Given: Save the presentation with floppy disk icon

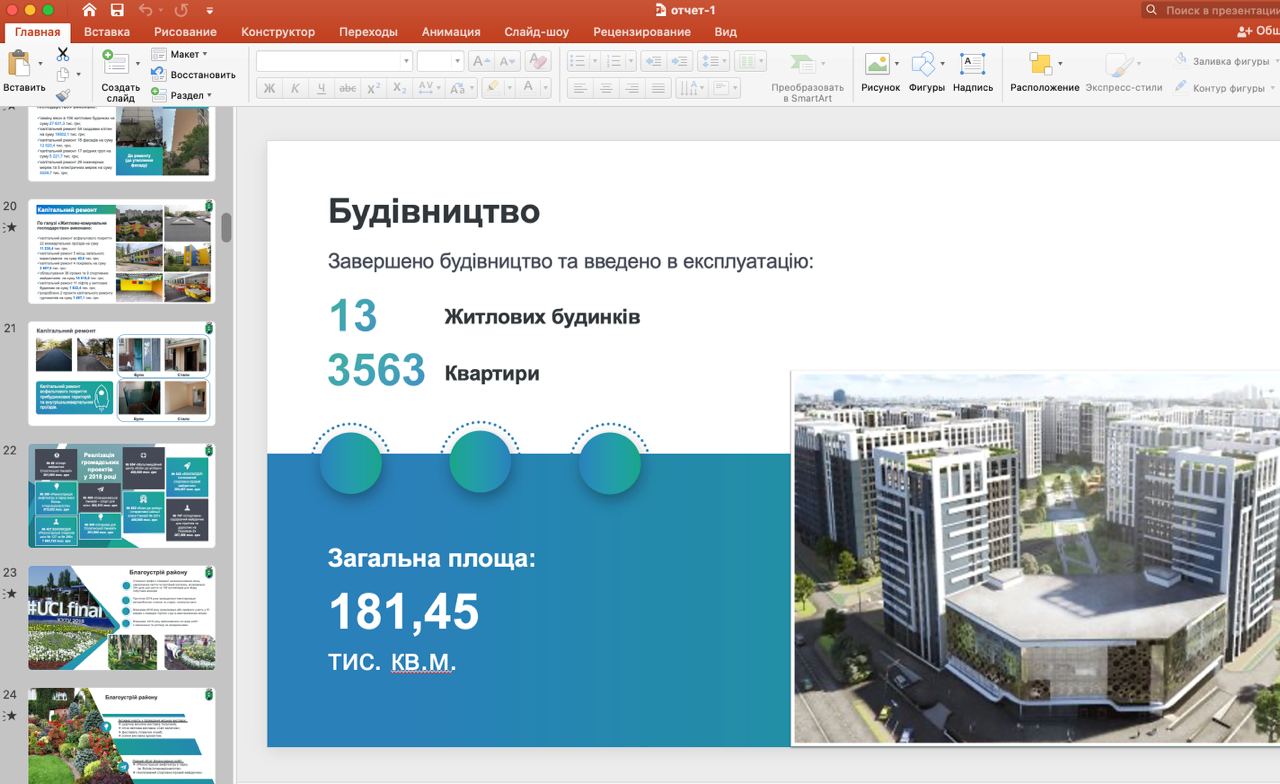Looking at the screenshot, I should pos(118,10).
